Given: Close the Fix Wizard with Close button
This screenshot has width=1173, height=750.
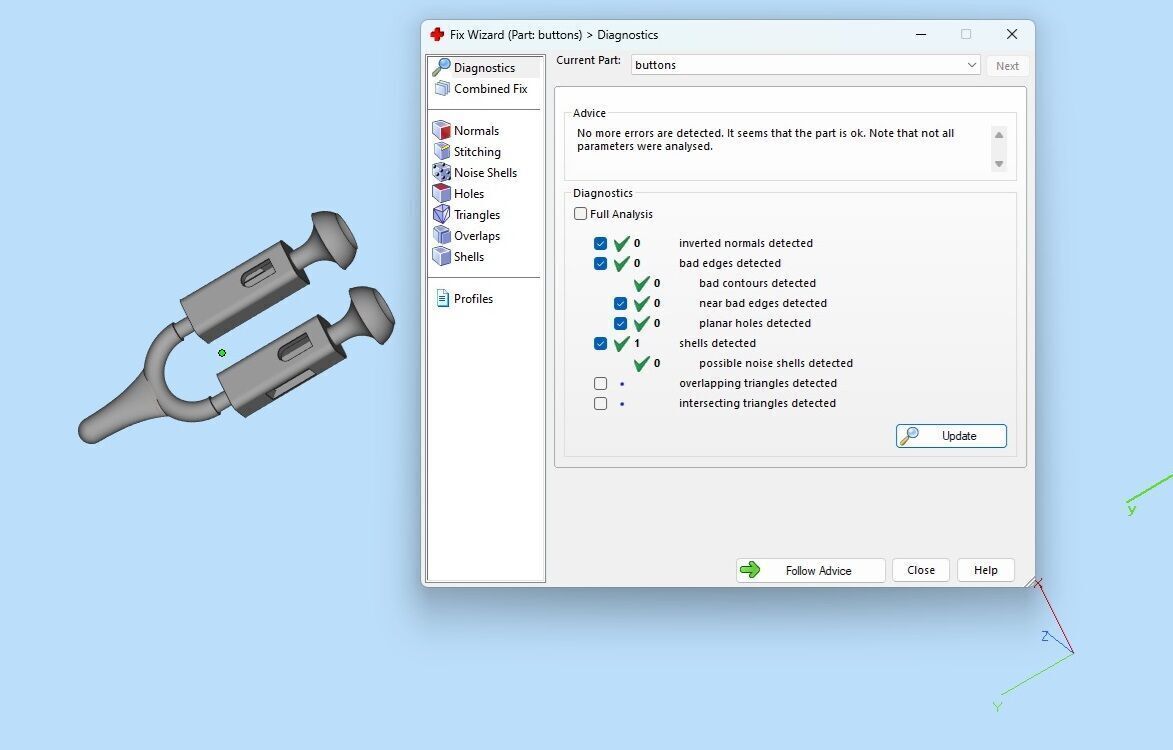Looking at the screenshot, I should 921,570.
